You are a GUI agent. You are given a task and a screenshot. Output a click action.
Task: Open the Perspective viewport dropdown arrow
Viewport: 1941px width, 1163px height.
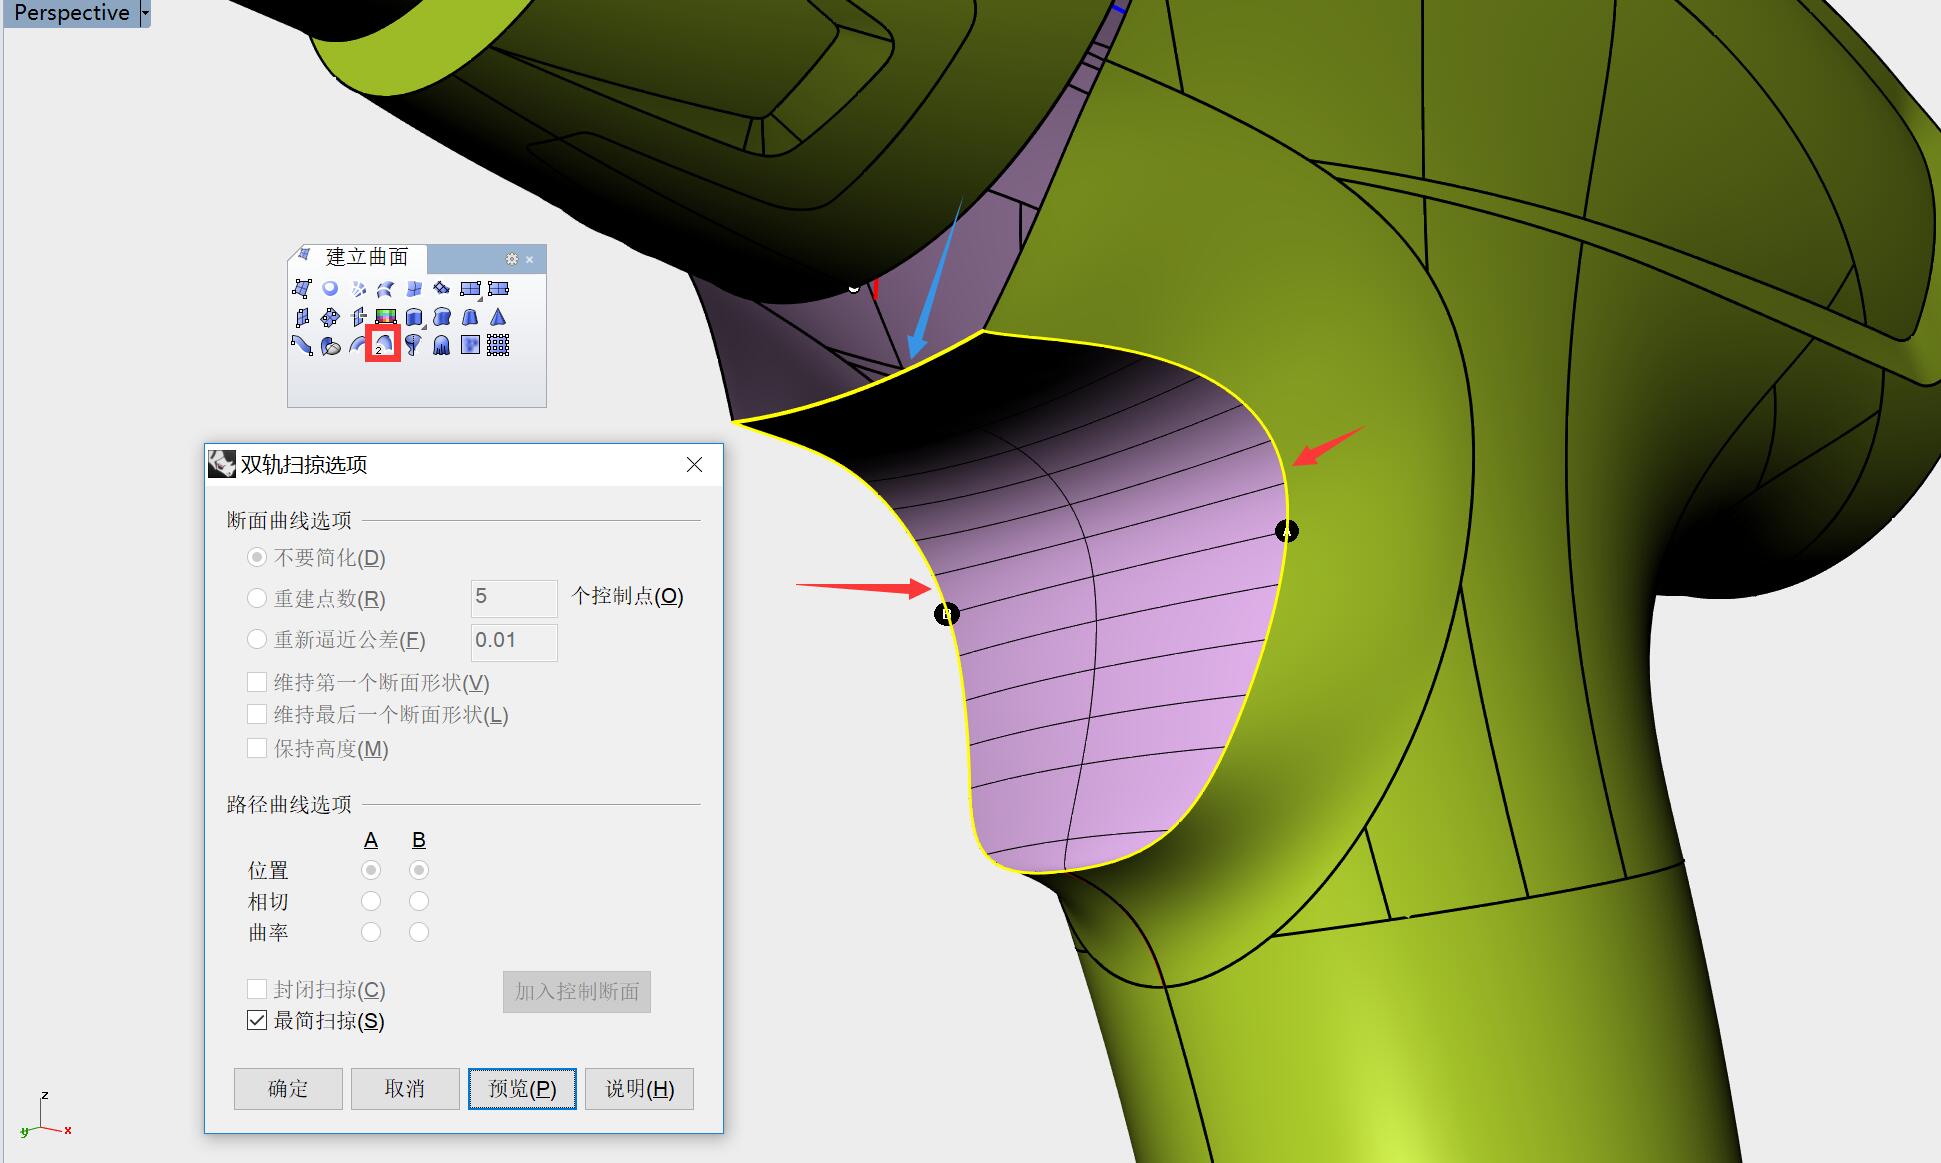click(145, 13)
